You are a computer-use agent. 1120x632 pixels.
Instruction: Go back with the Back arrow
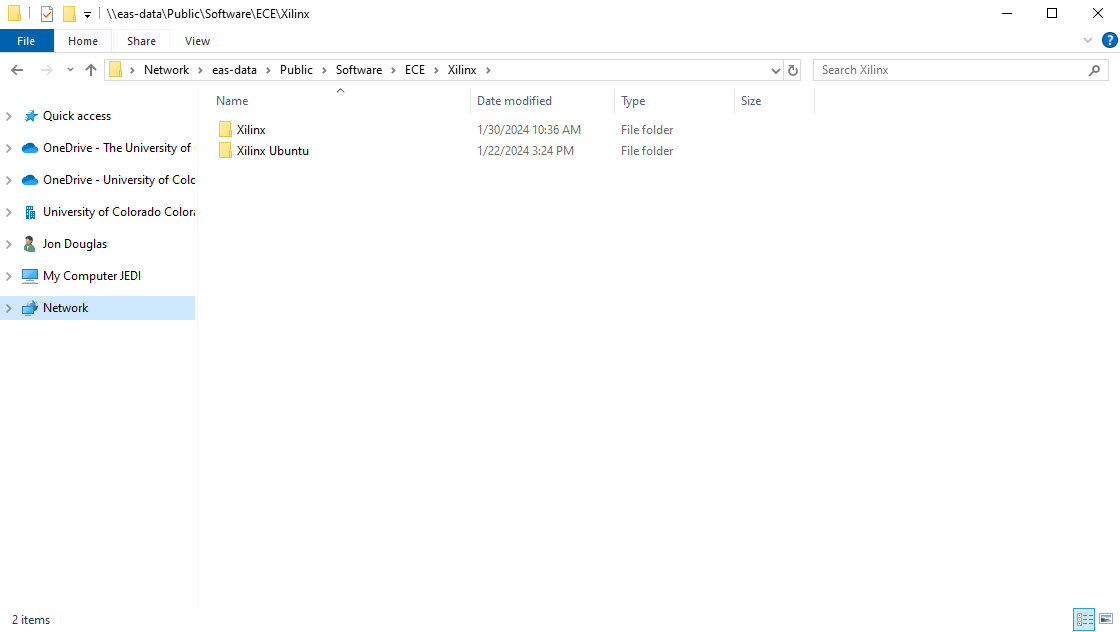[17, 70]
